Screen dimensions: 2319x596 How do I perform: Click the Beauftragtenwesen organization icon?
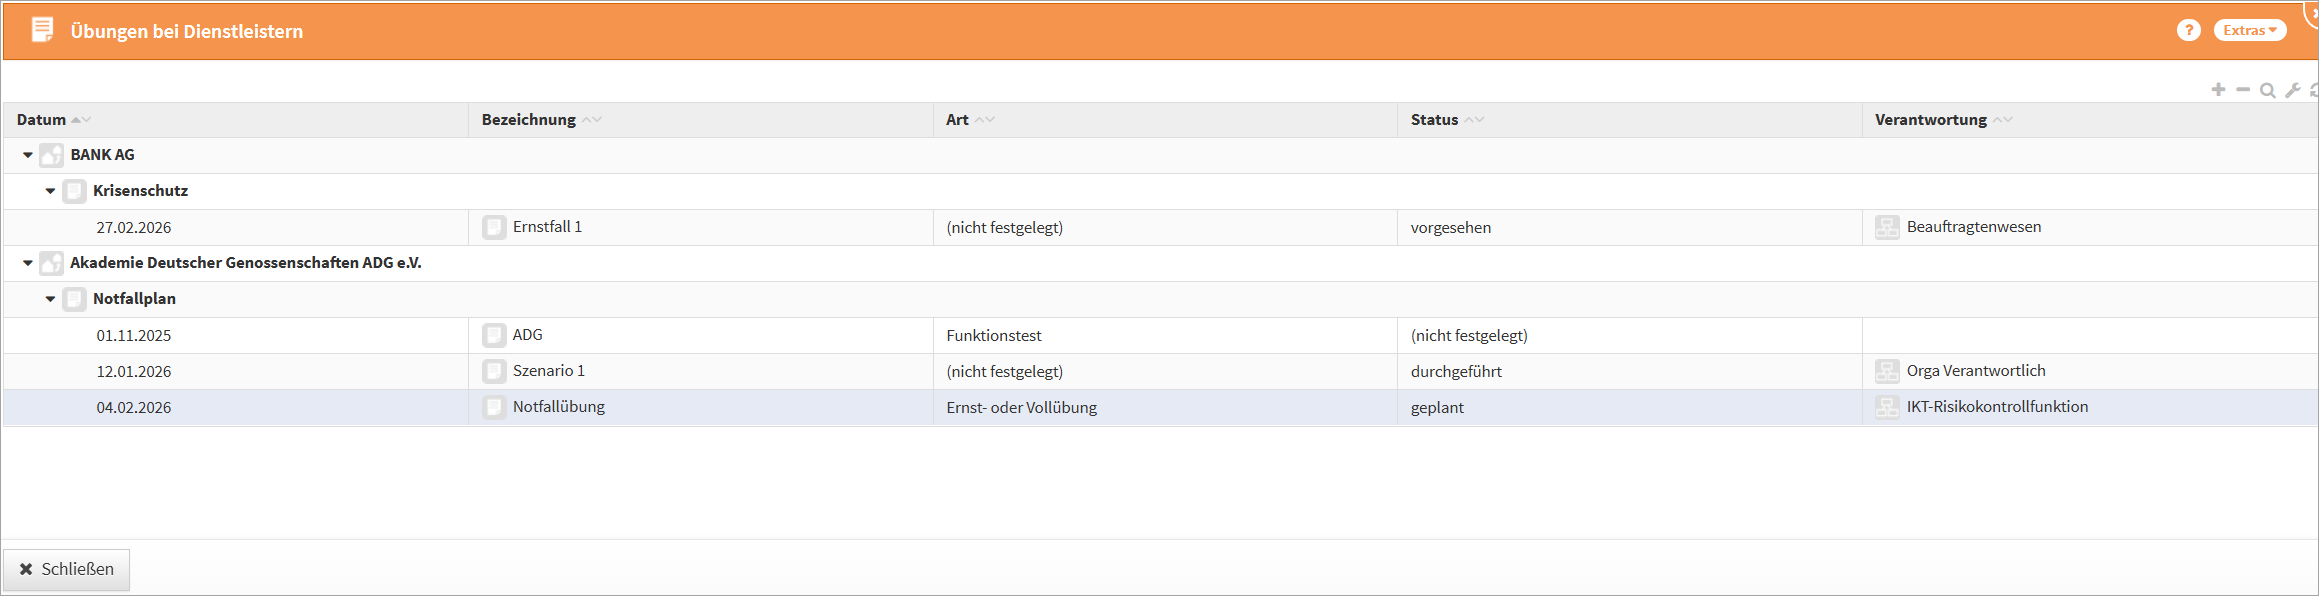click(x=1887, y=227)
